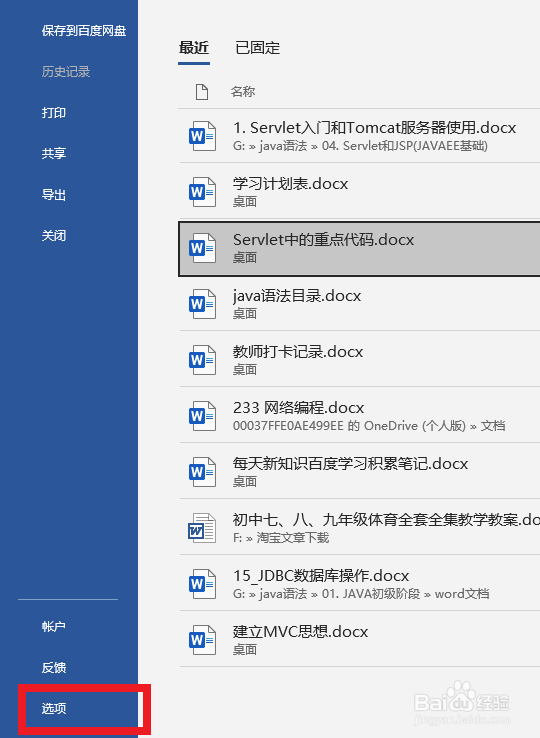This screenshot has width=540, height=738.
Task: Click Word icon of 1. Servlet入门和Tomcat服务器使用.docx
Action: [x=202, y=136]
